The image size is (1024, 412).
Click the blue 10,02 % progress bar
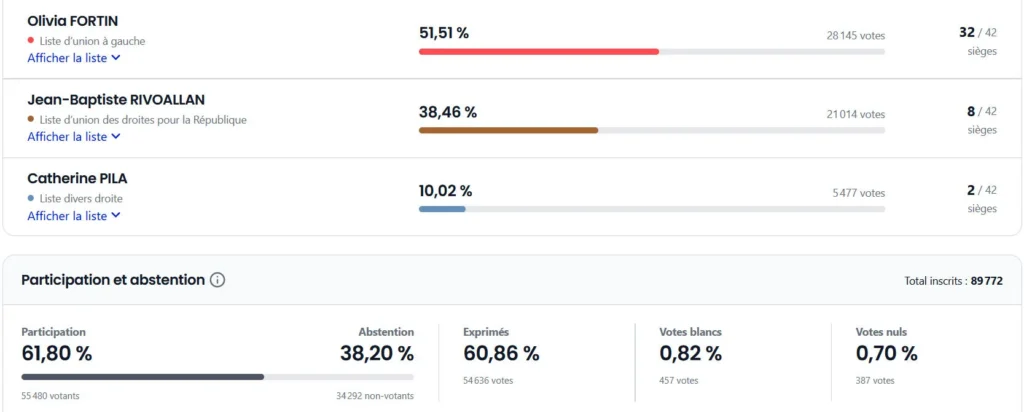(x=442, y=209)
